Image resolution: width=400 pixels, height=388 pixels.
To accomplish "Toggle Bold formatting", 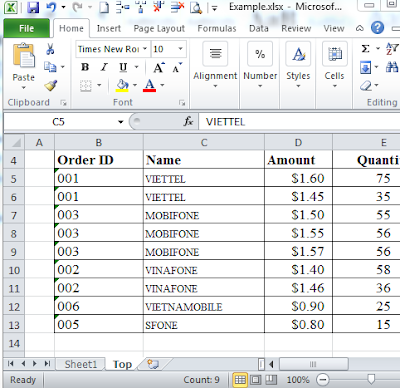I will 85,68.
